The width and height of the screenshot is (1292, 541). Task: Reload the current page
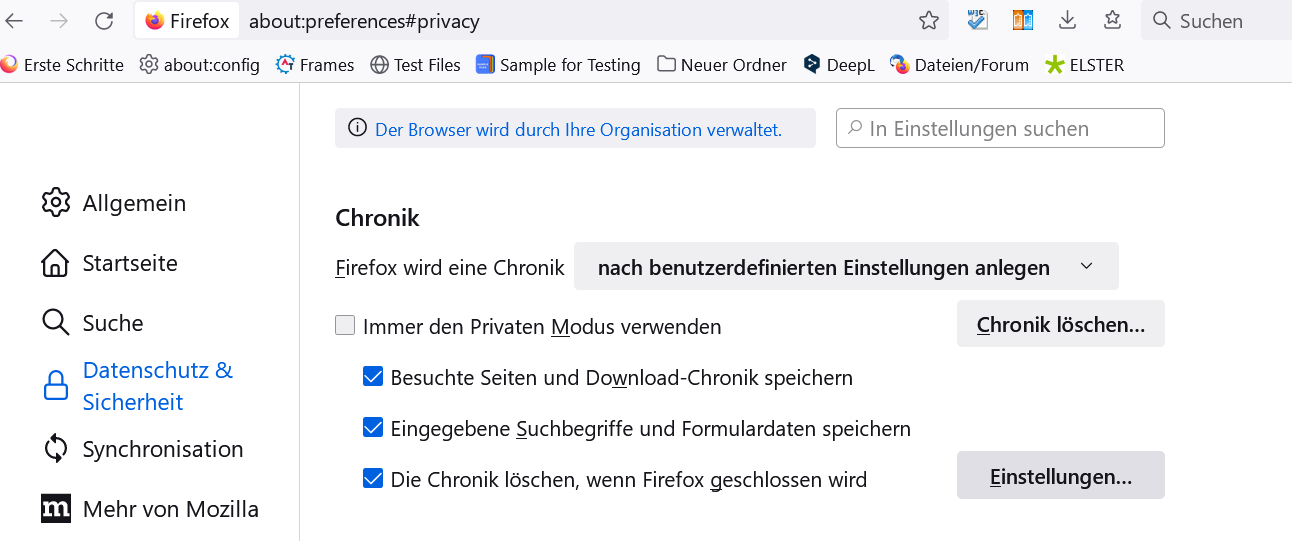point(104,21)
